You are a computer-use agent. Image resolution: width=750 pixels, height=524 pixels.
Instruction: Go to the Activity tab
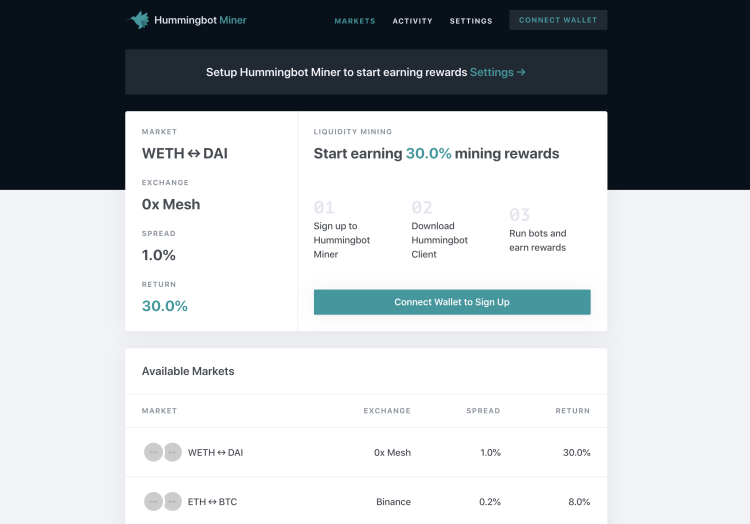point(413,21)
